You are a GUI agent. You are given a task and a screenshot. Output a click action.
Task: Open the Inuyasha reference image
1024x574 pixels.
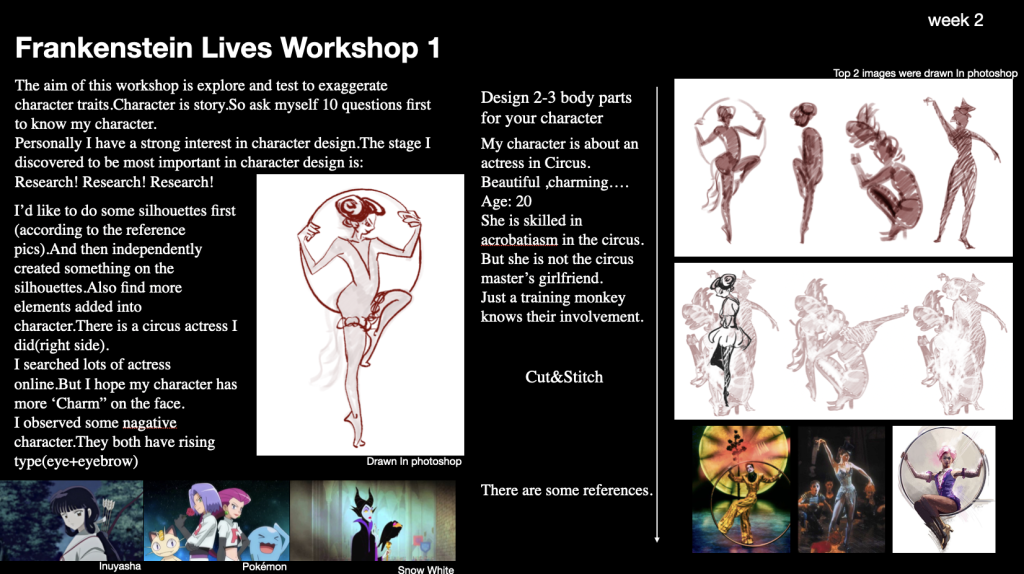[x=71, y=520]
